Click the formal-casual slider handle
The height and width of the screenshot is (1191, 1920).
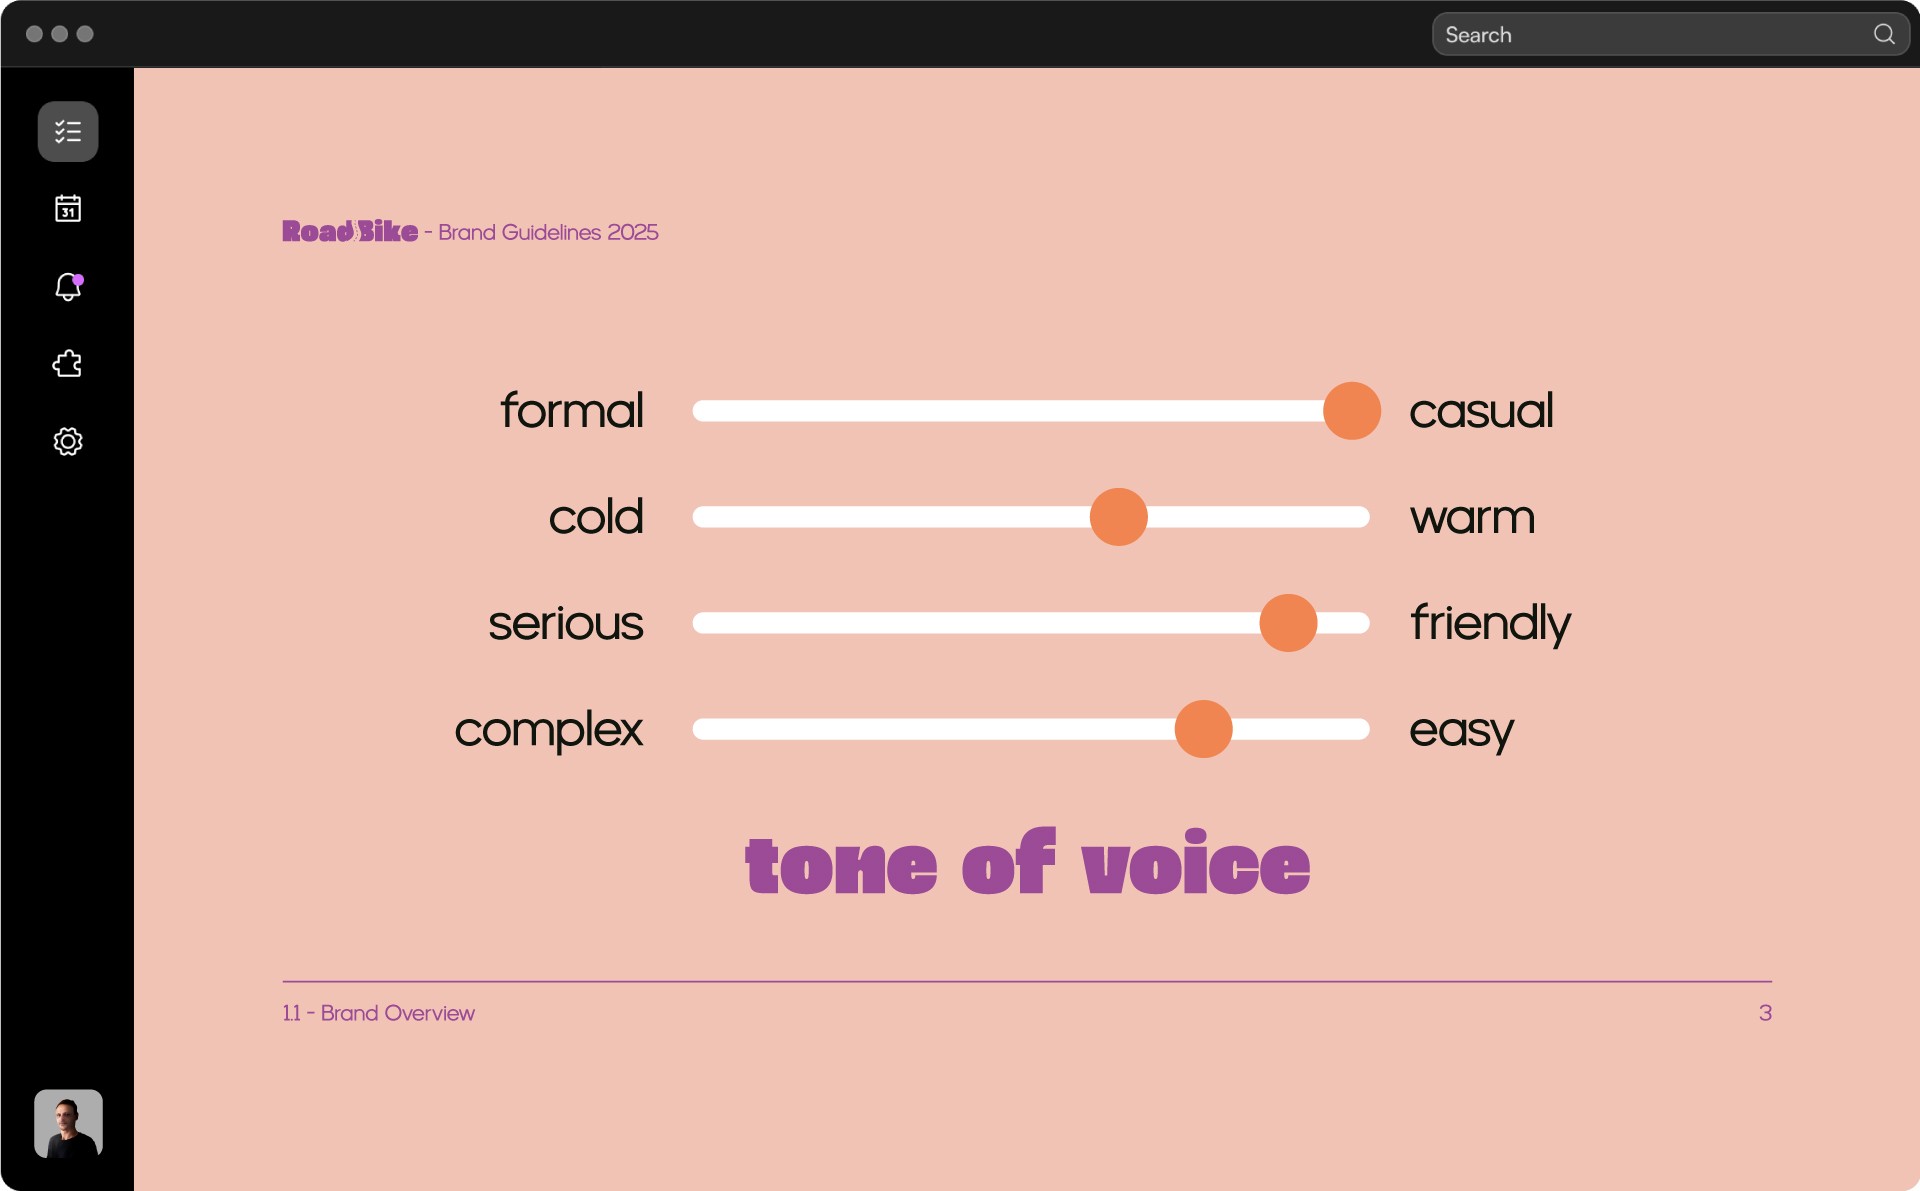pyautogui.click(x=1351, y=411)
